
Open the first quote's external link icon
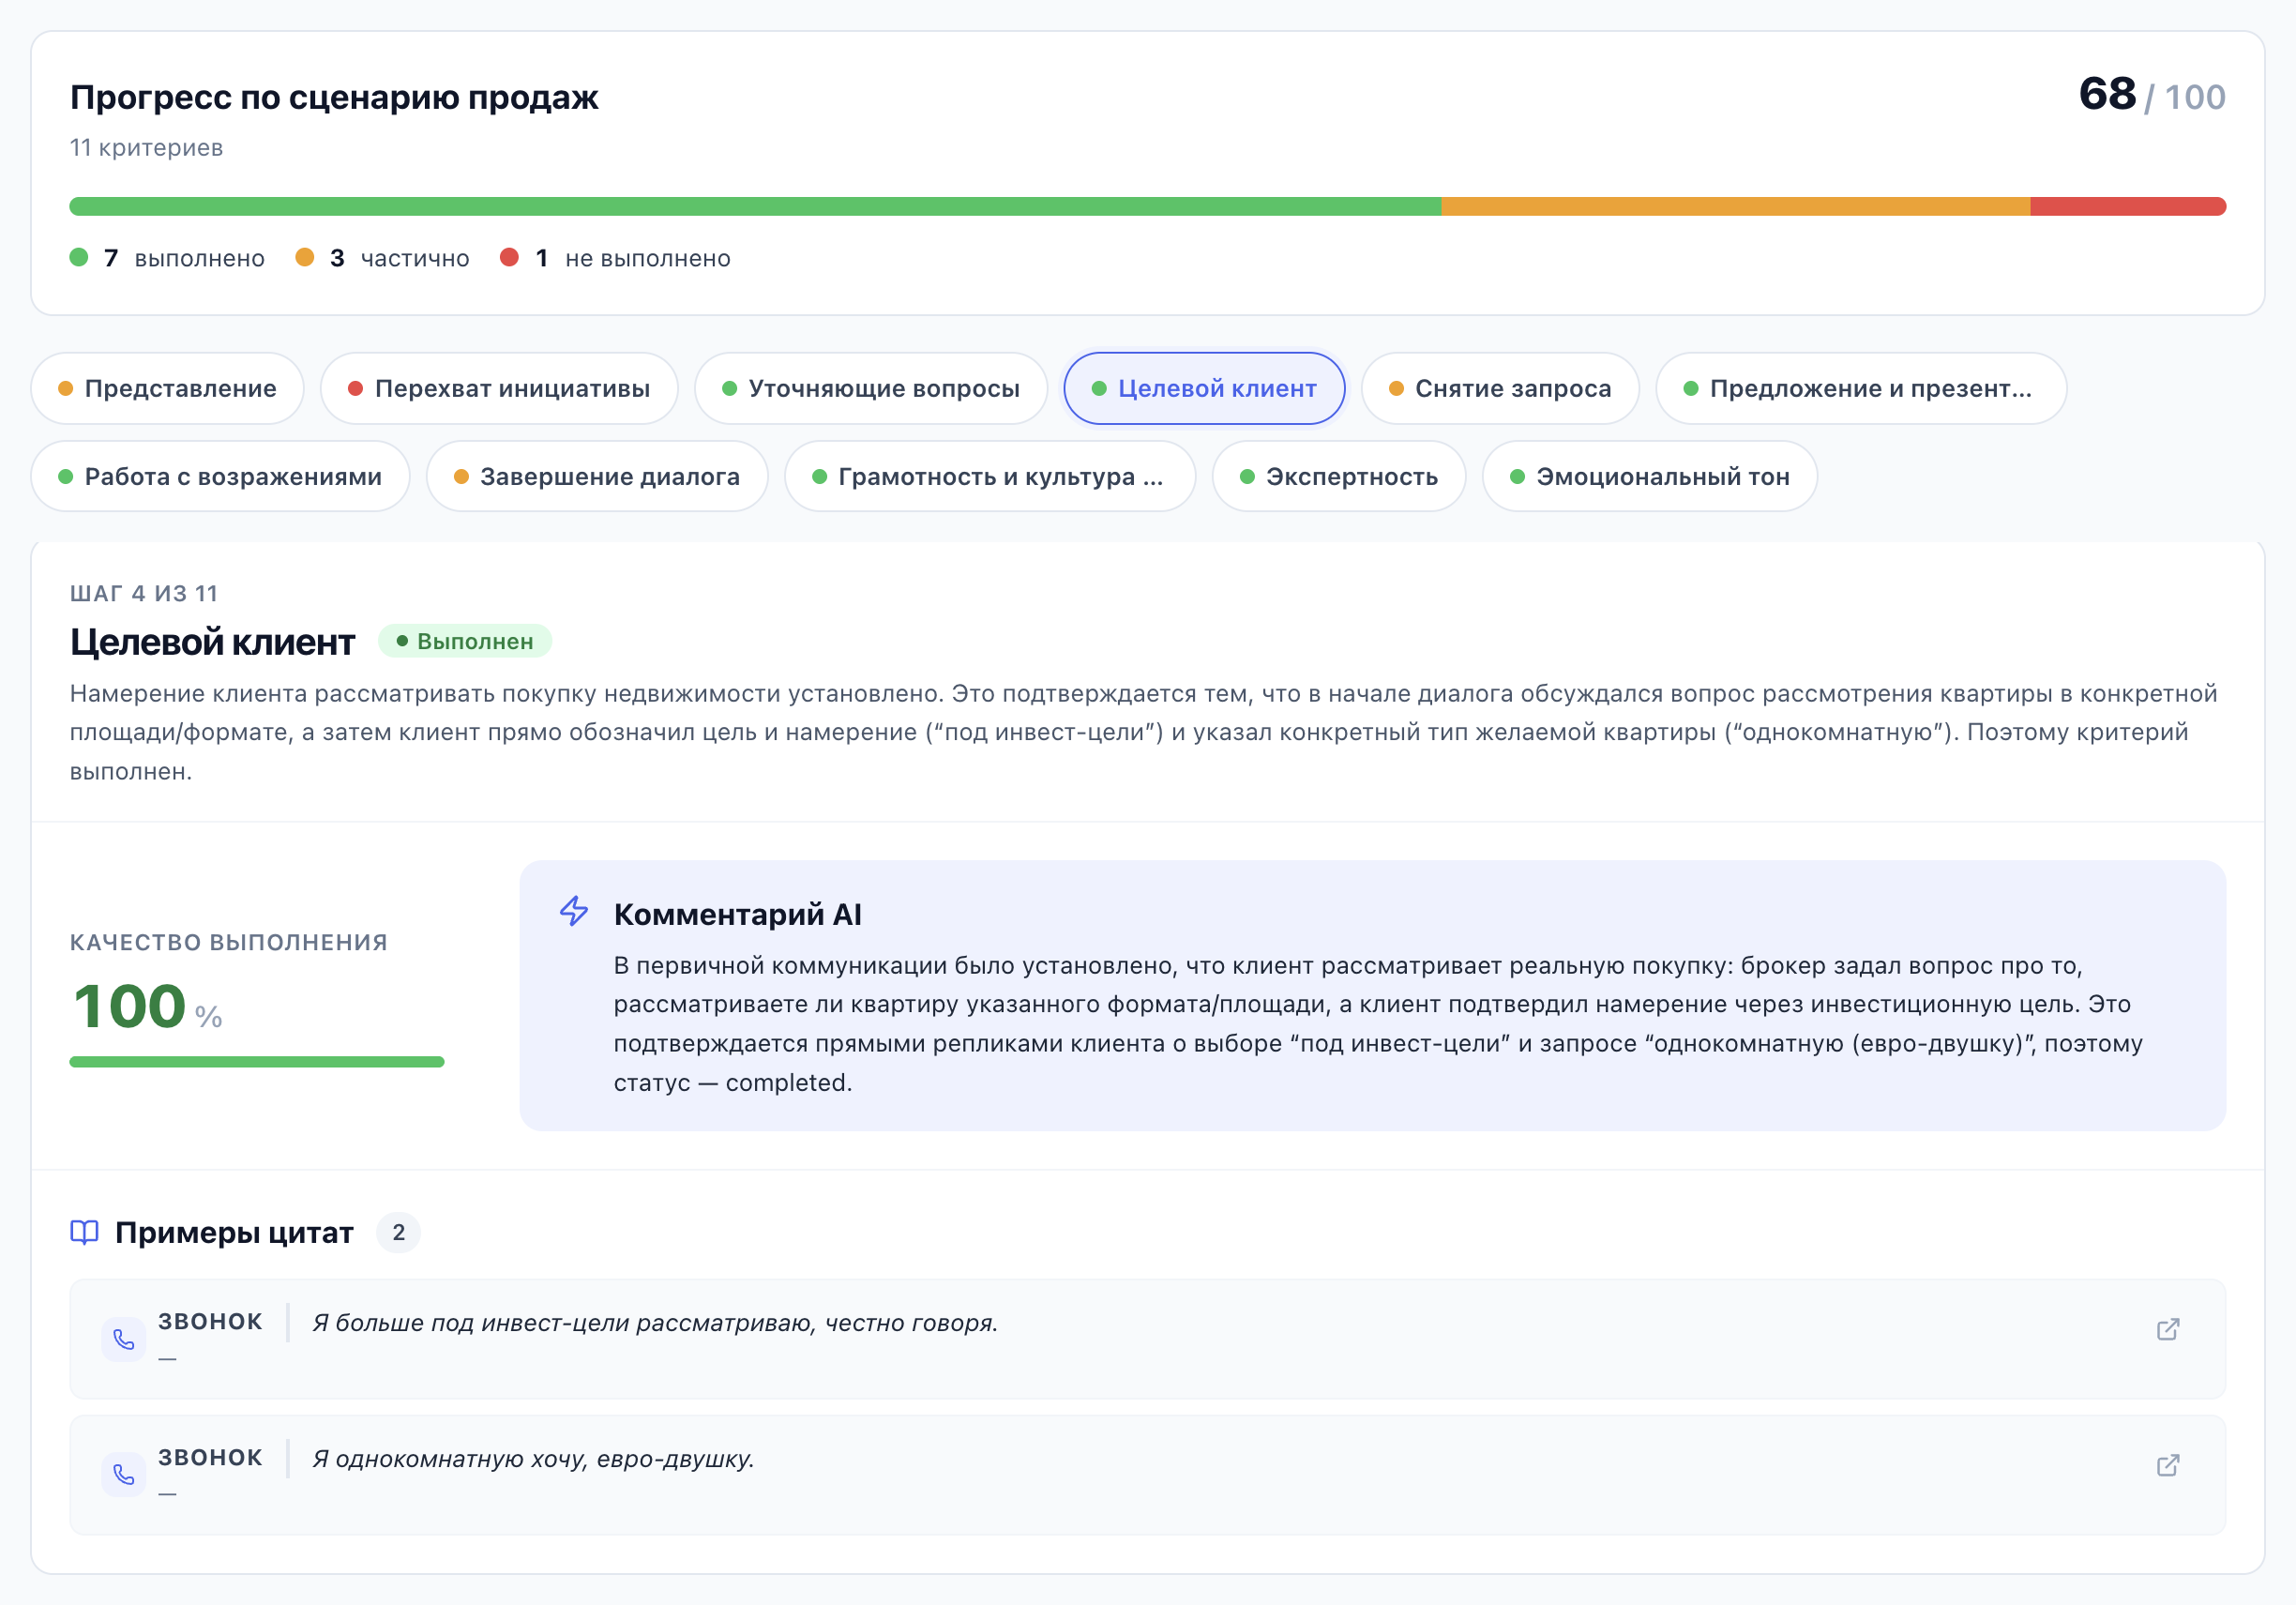(x=2167, y=1329)
